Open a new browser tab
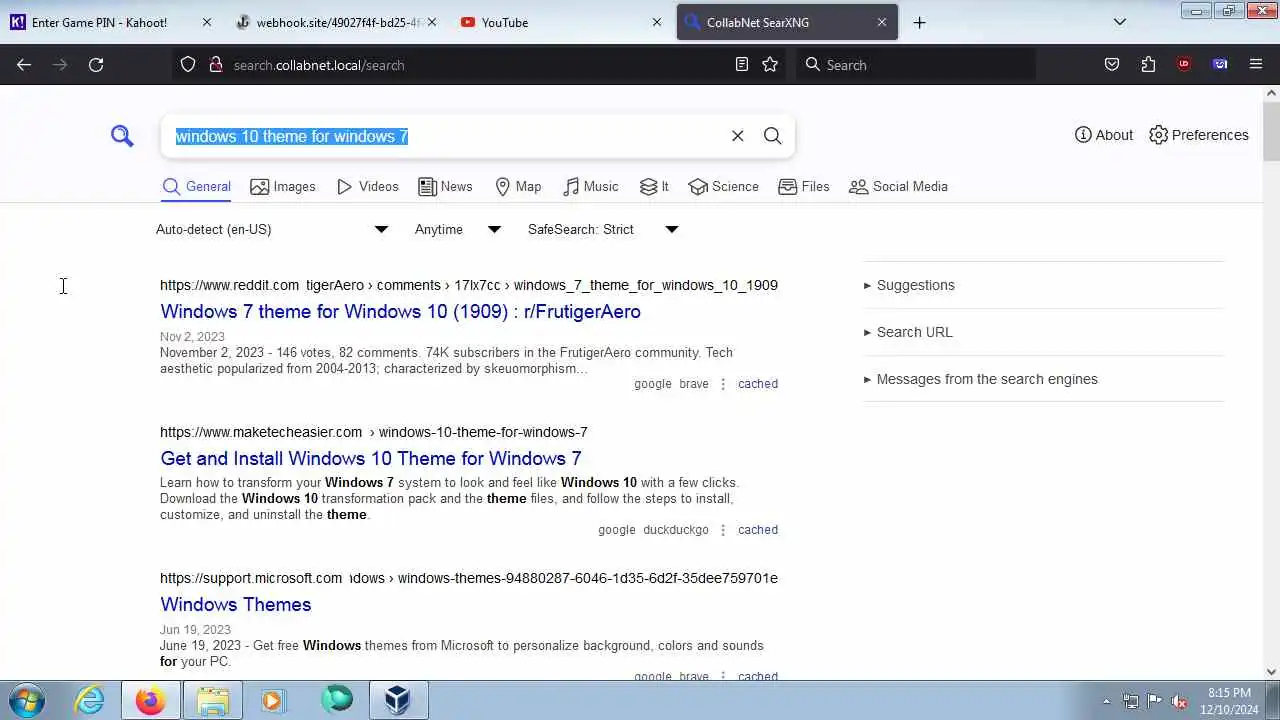1280x720 pixels. click(x=920, y=22)
